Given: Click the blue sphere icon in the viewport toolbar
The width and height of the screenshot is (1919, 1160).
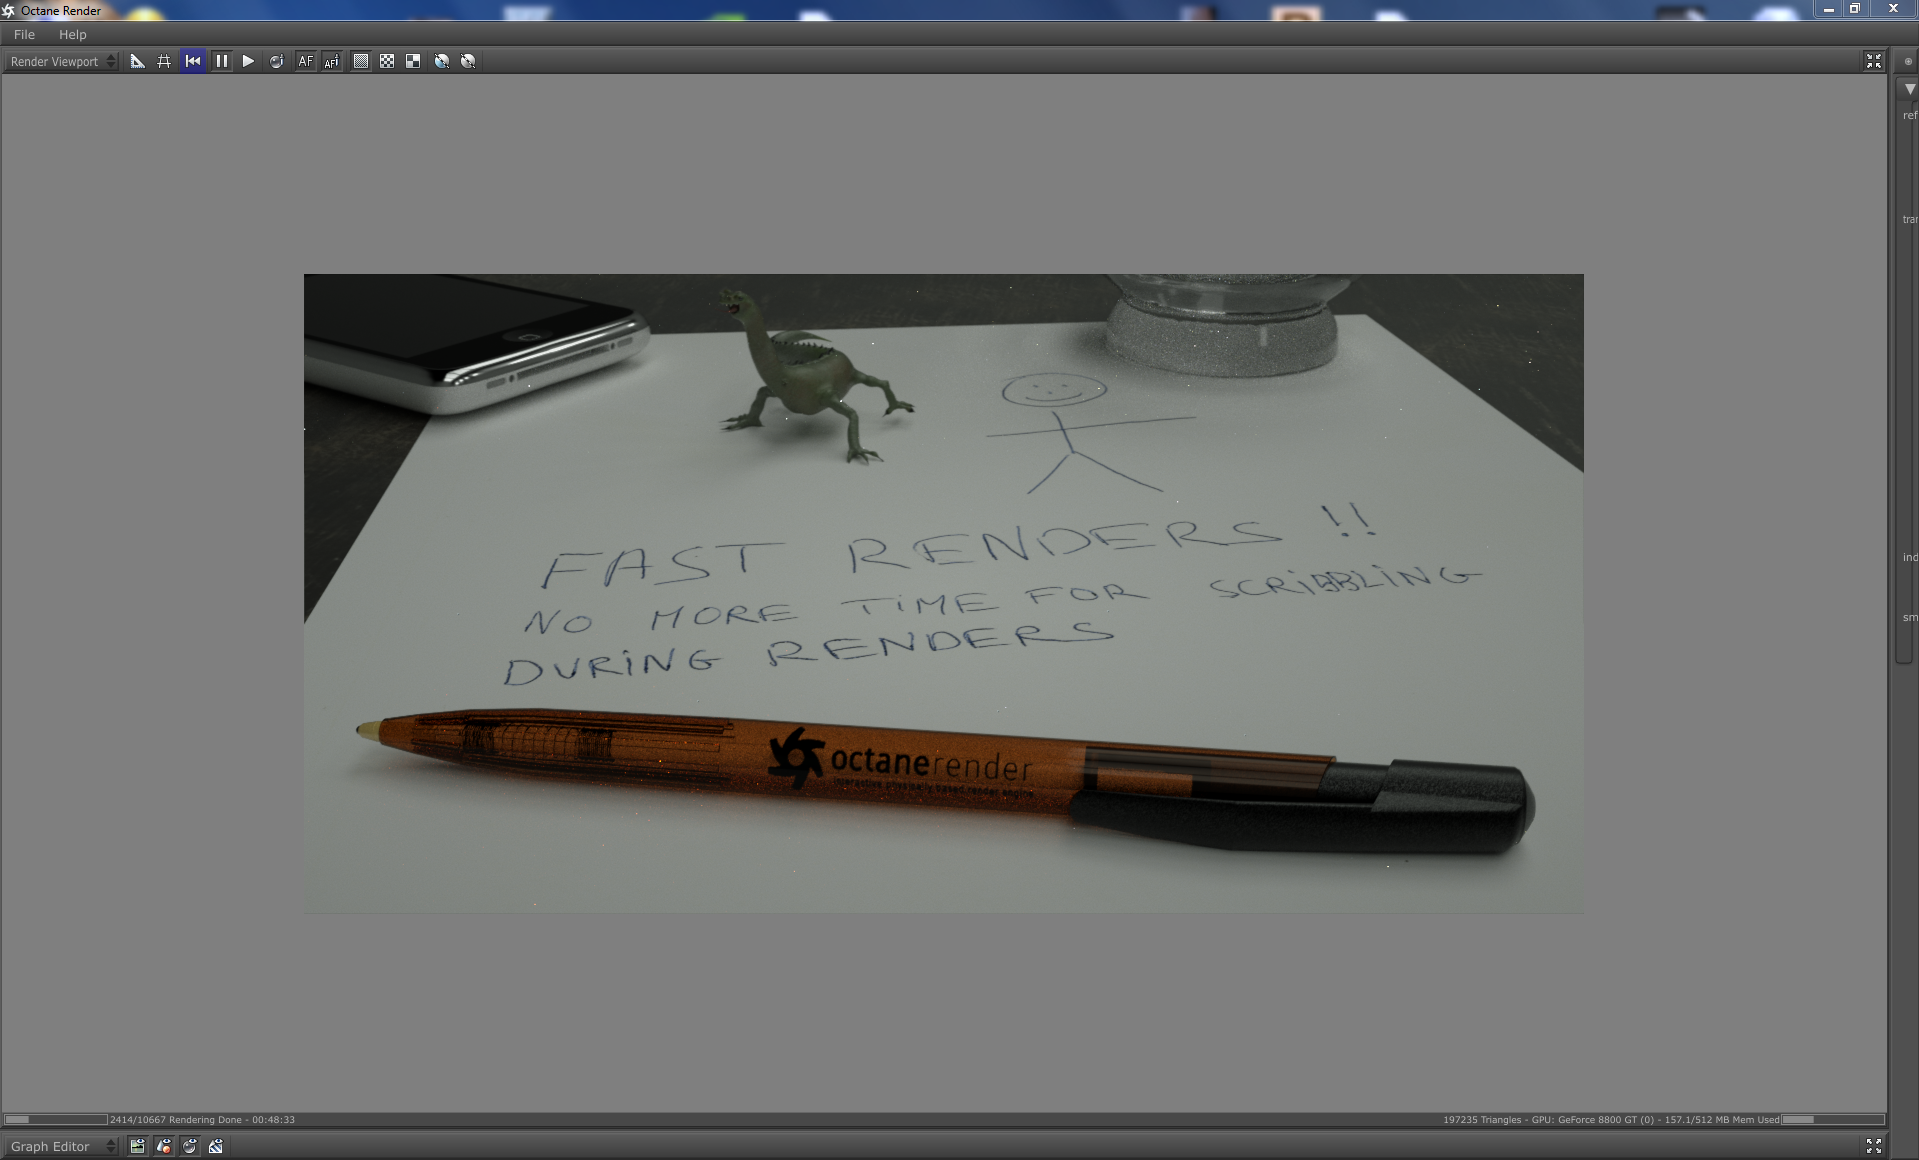Looking at the screenshot, I should click(441, 61).
